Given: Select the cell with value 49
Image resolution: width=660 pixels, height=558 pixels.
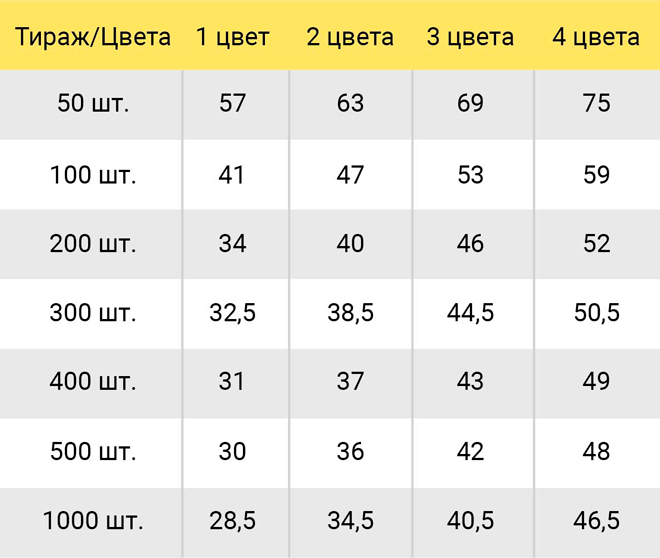Looking at the screenshot, I should tap(596, 381).
